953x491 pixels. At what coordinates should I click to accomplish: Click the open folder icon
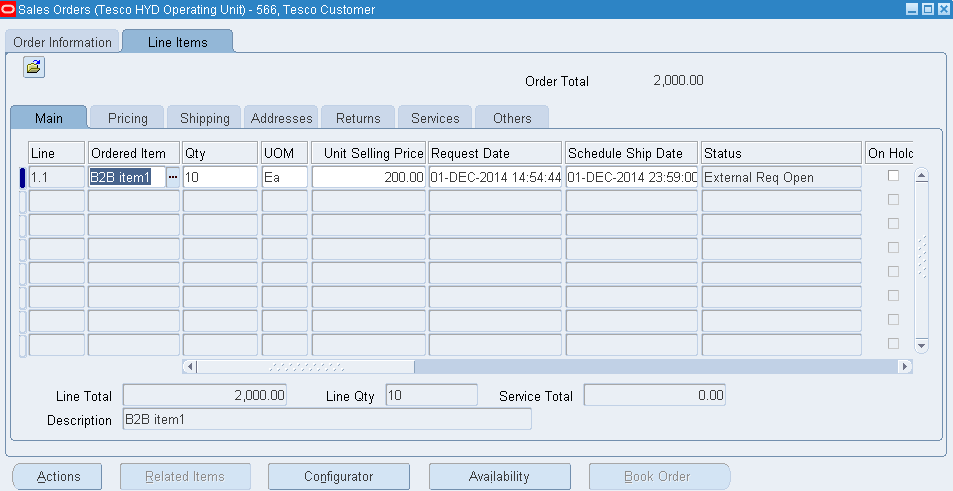(34, 67)
